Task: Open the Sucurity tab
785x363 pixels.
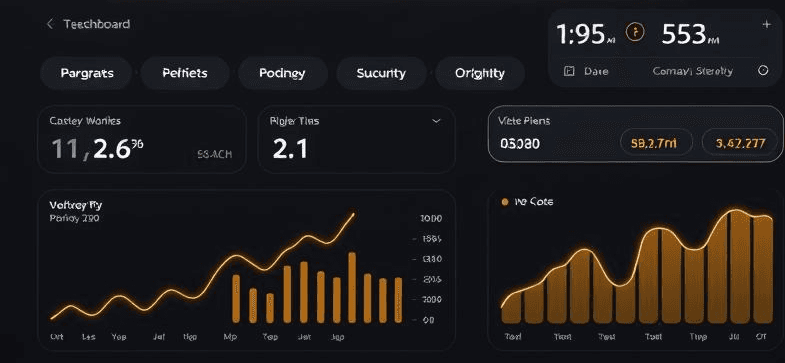Action: (x=381, y=73)
